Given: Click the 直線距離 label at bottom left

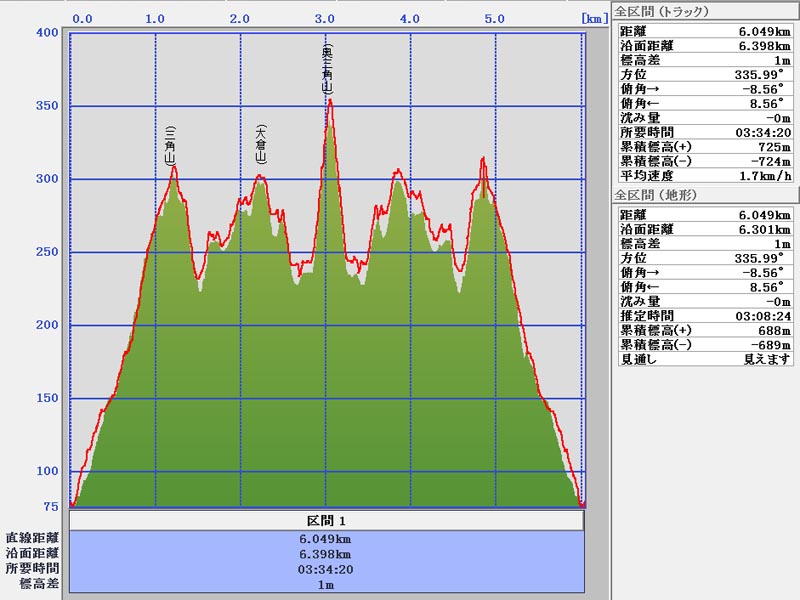Looking at the screenshot, I should click(32, 539).
